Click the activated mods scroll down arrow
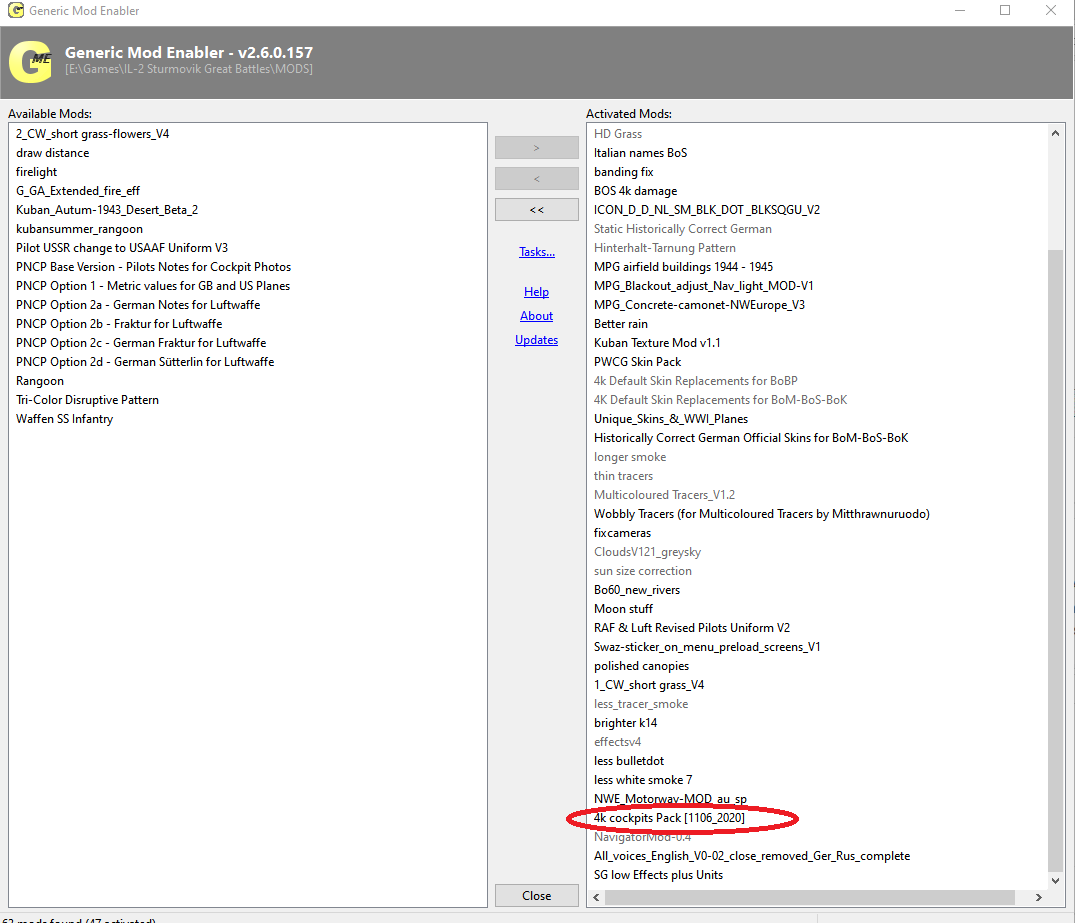Viewport: 1075px width, 923px height. point(1055,880)
